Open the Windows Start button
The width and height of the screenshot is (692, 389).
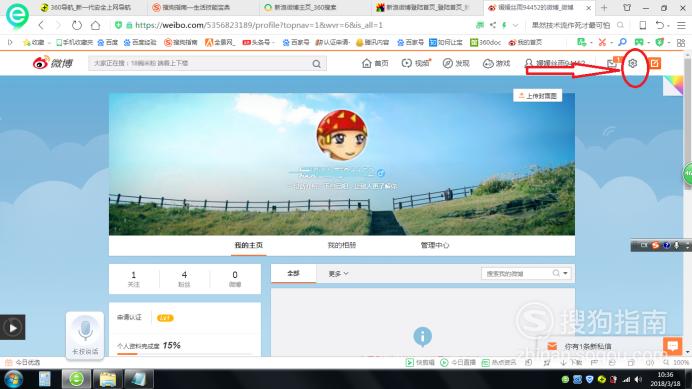pyautogui.click(x=14, y=379)
